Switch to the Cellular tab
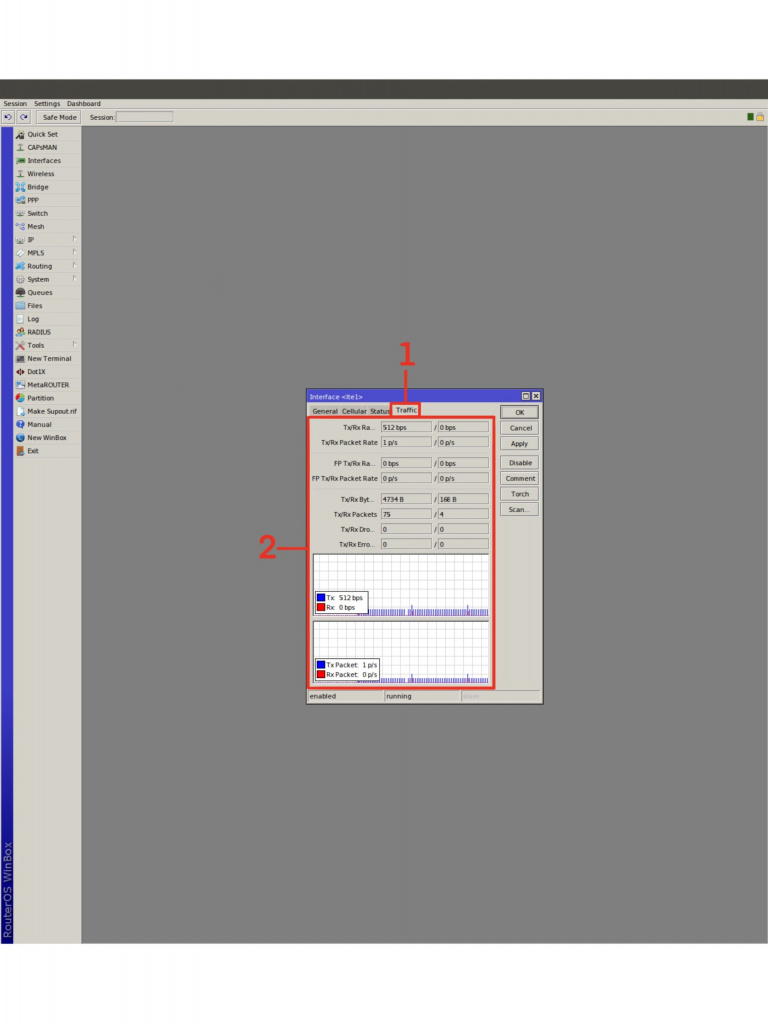Viewport: 768px width, 1024px height. [354, 411]
